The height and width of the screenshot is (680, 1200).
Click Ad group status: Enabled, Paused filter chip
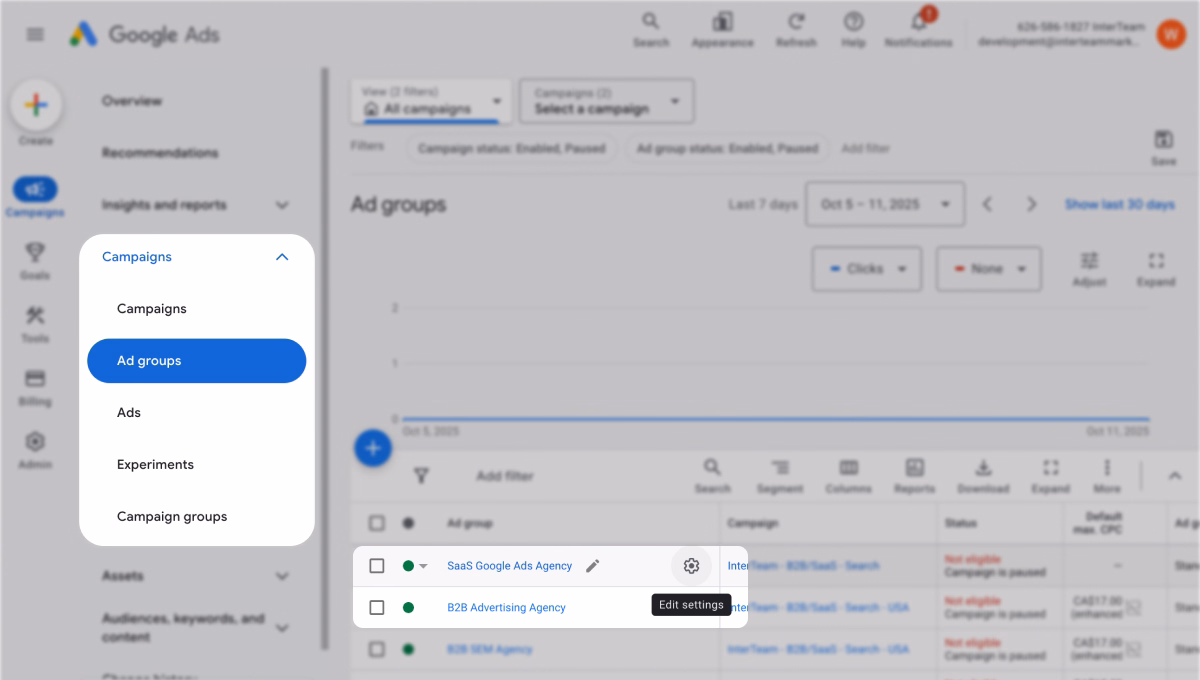(x=728, y=148)
